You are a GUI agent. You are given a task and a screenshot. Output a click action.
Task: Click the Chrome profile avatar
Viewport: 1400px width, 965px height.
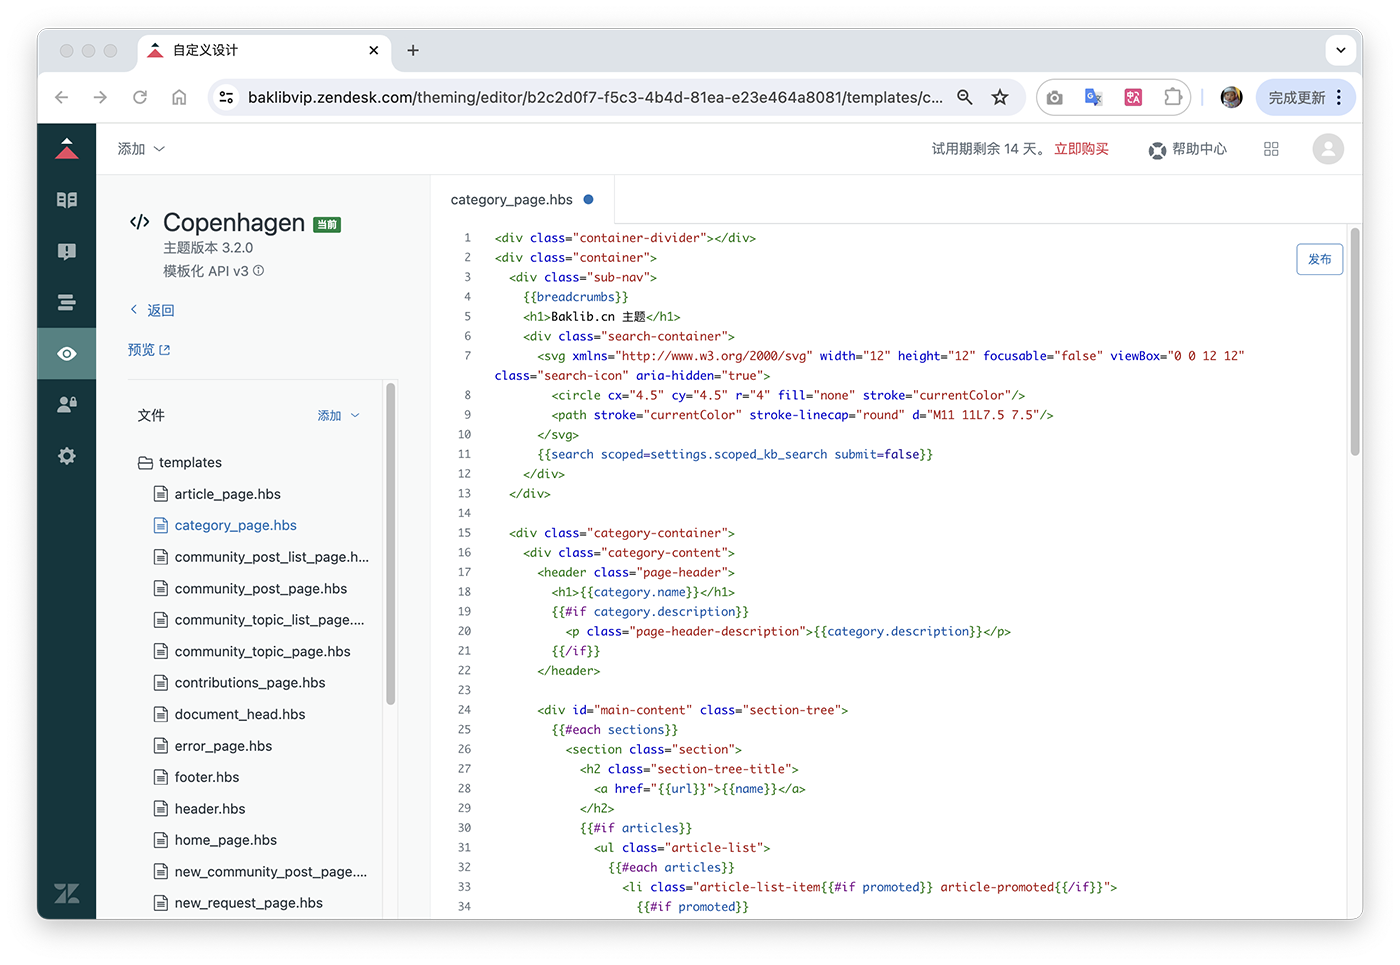(x=1232, y=97)
